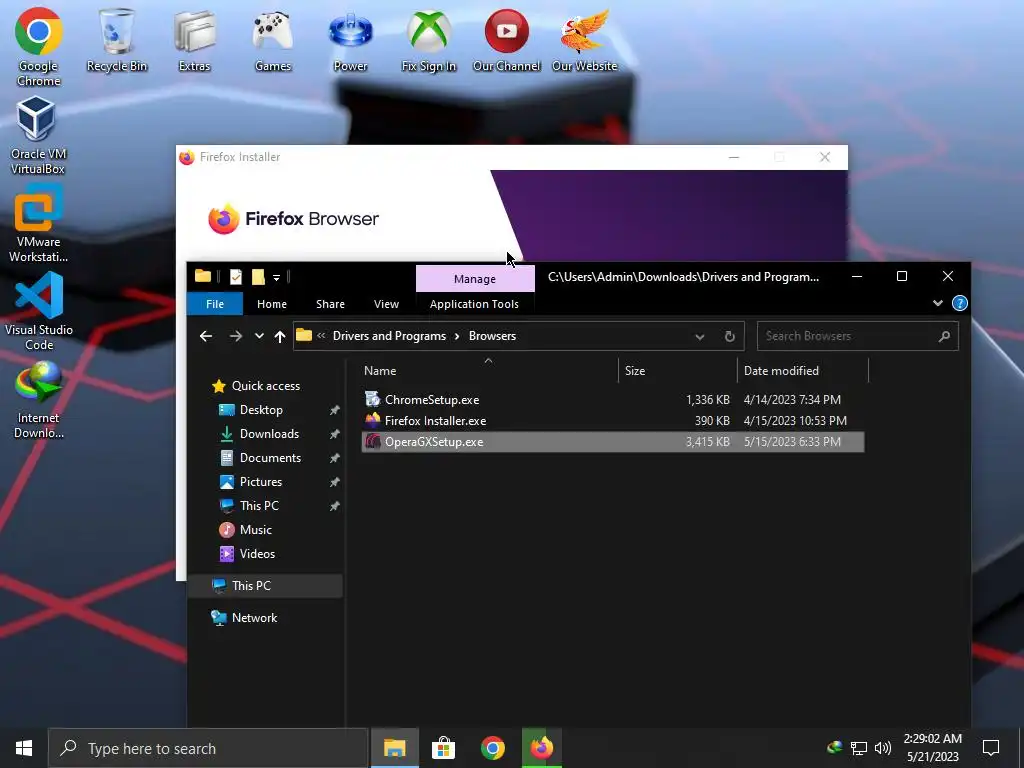Select the Extras desktop folder icon
The image size is (1024, 768).
195,40
